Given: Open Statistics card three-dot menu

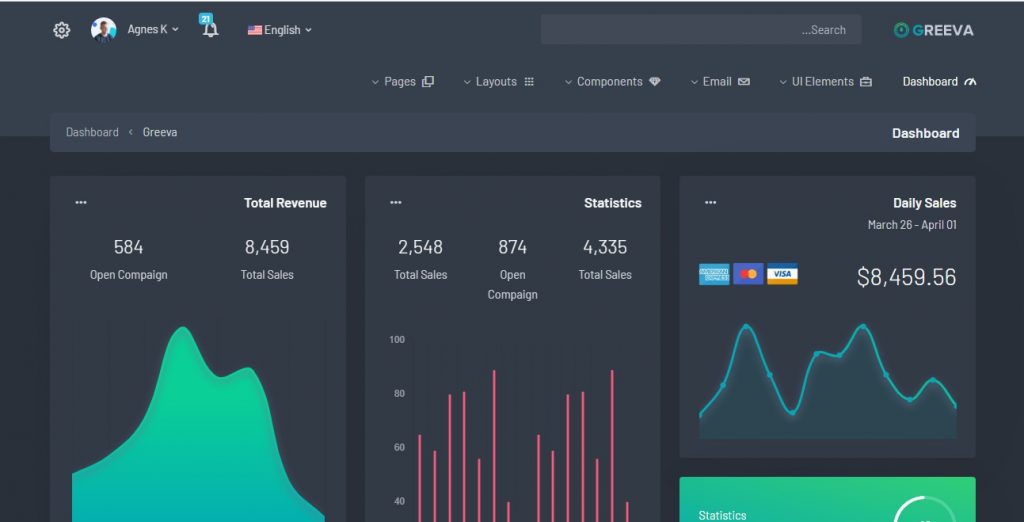Looking at the screenshot, I should [x=396, y=203].
